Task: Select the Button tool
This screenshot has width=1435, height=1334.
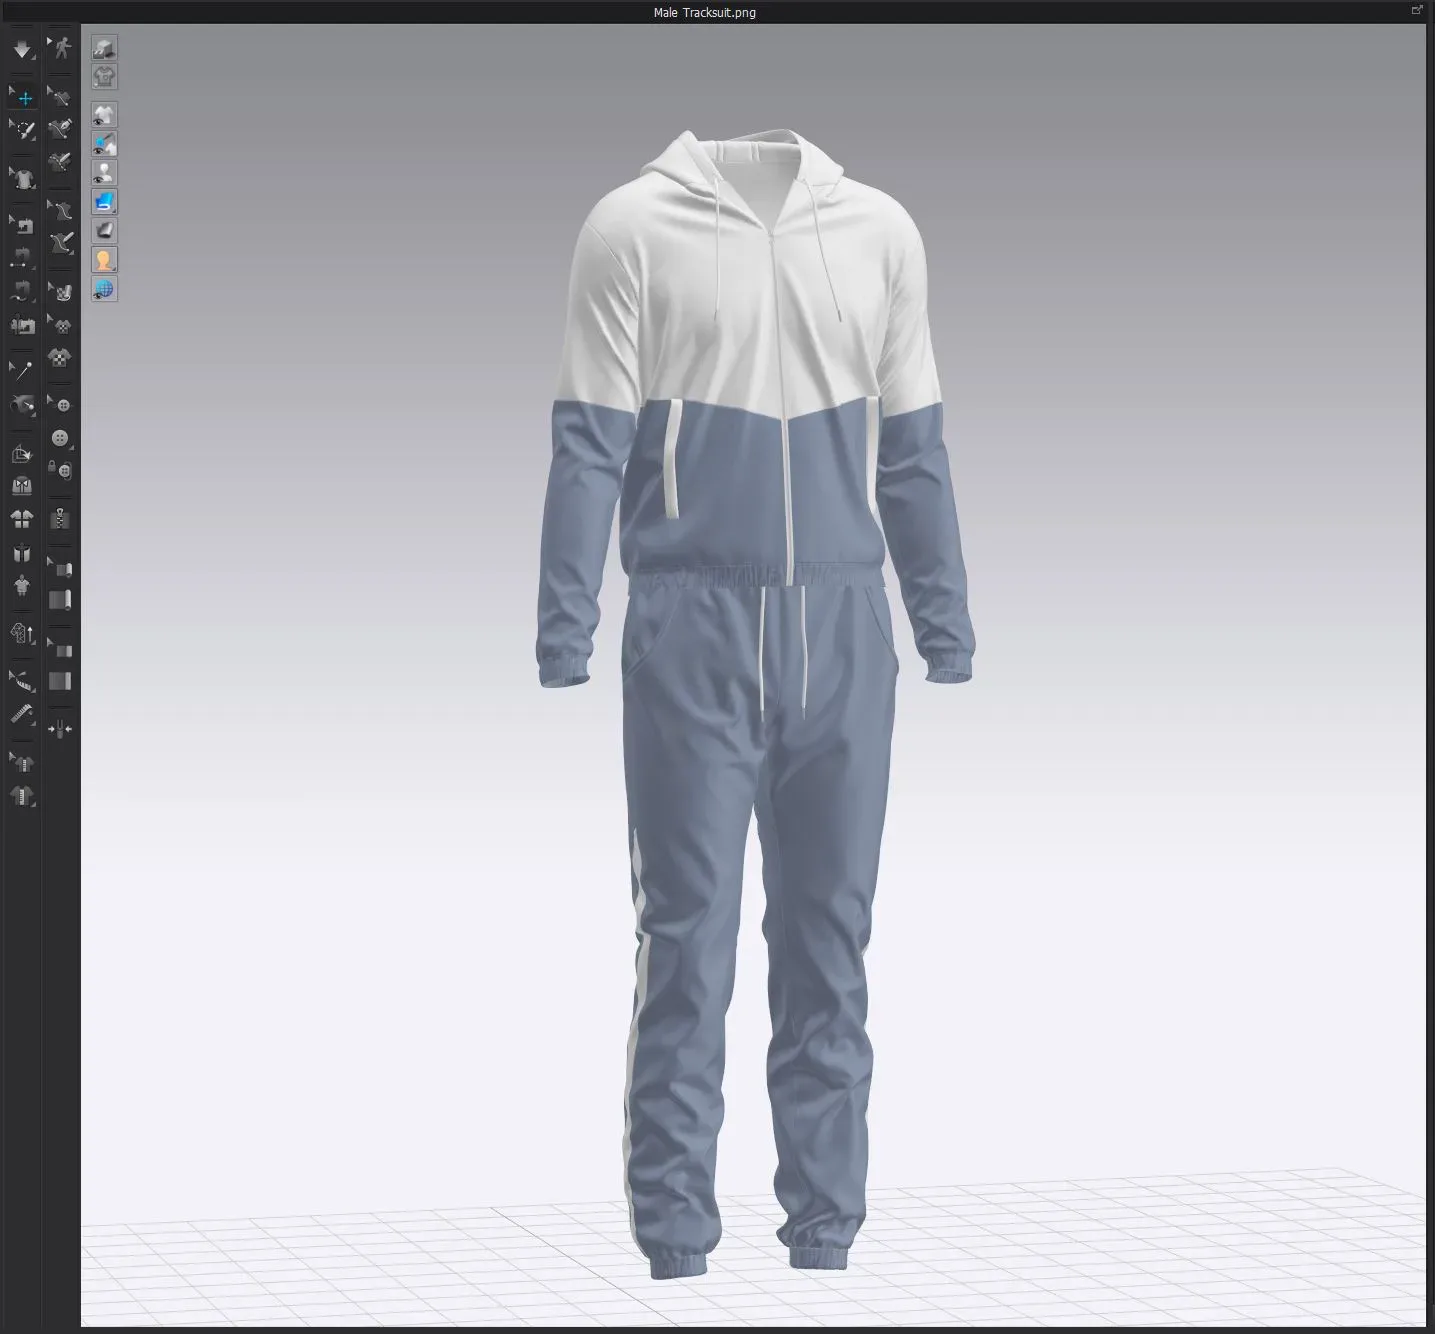Action: pos(60,438)
